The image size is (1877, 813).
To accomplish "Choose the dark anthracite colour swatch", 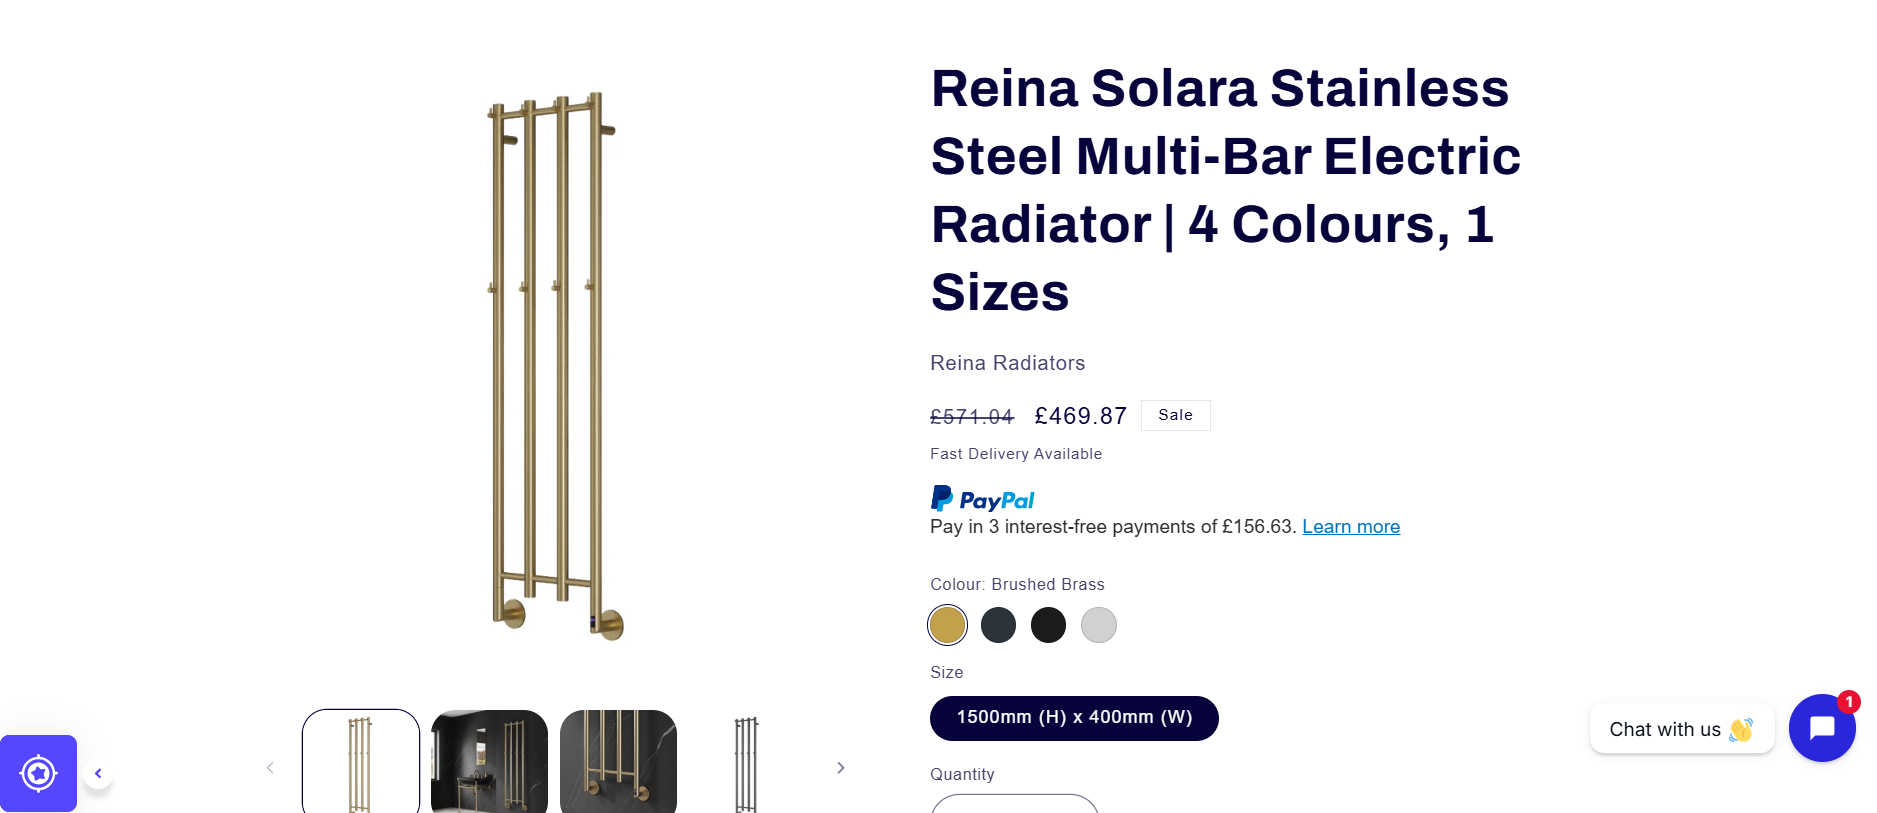I will coord(998,625).
